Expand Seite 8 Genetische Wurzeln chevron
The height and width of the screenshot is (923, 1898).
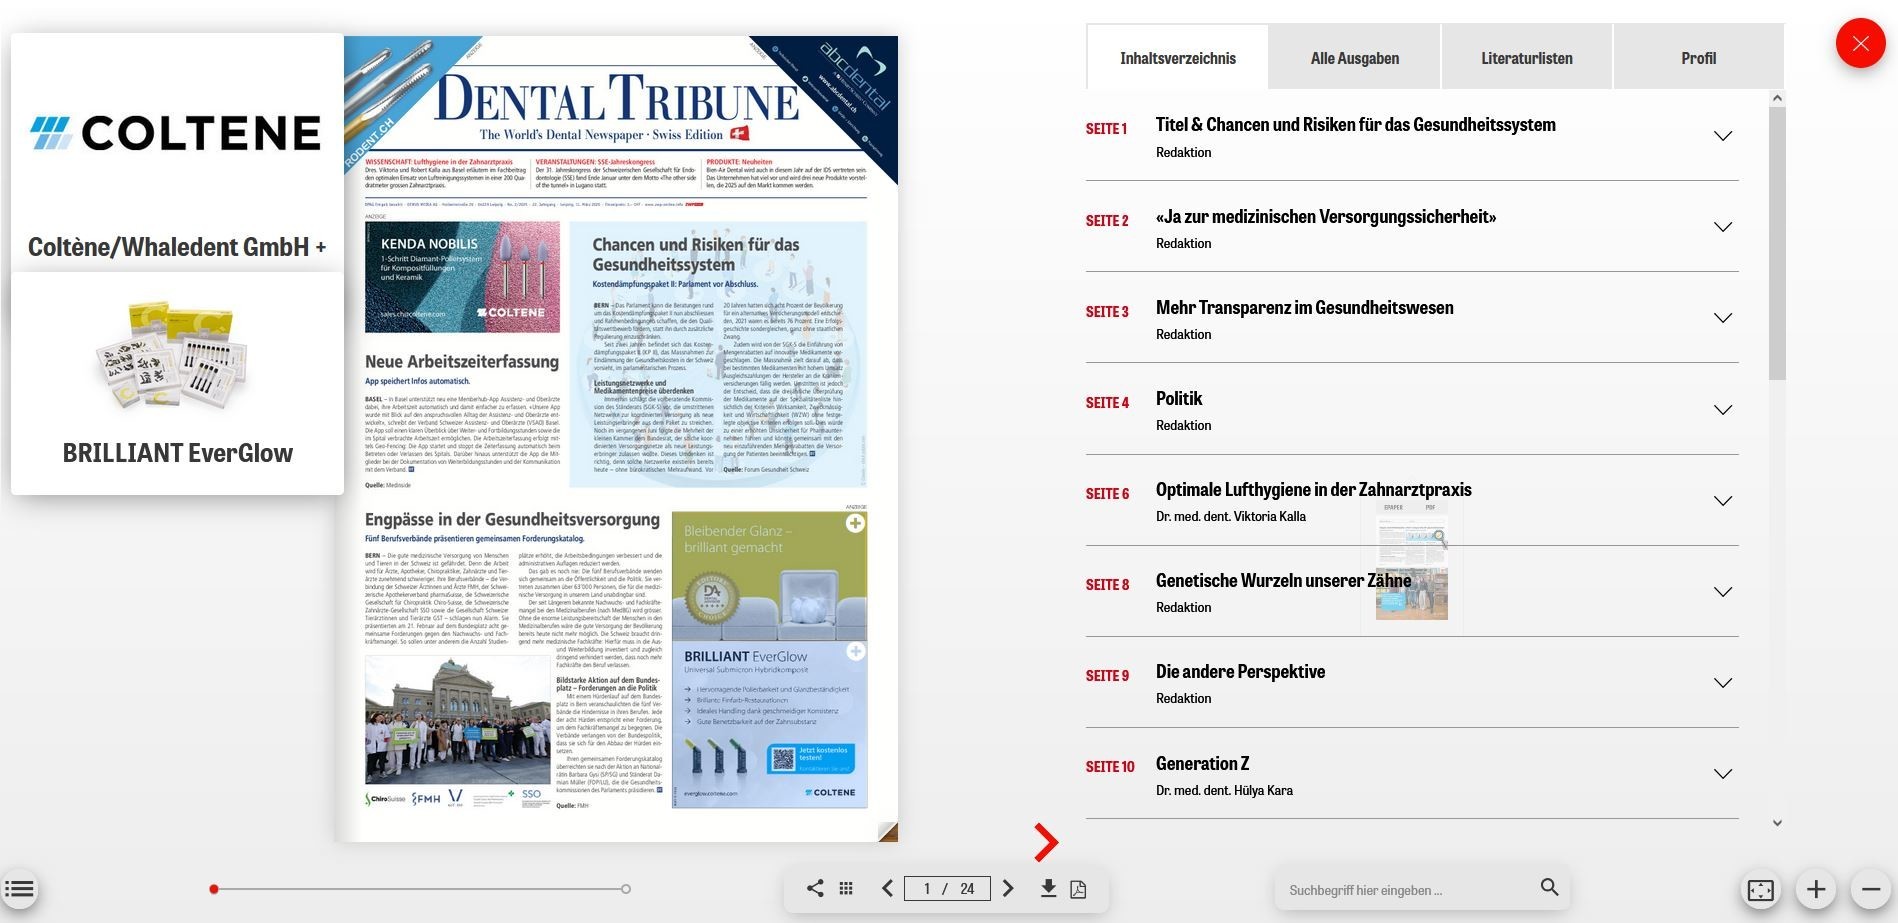point(1722,592)
